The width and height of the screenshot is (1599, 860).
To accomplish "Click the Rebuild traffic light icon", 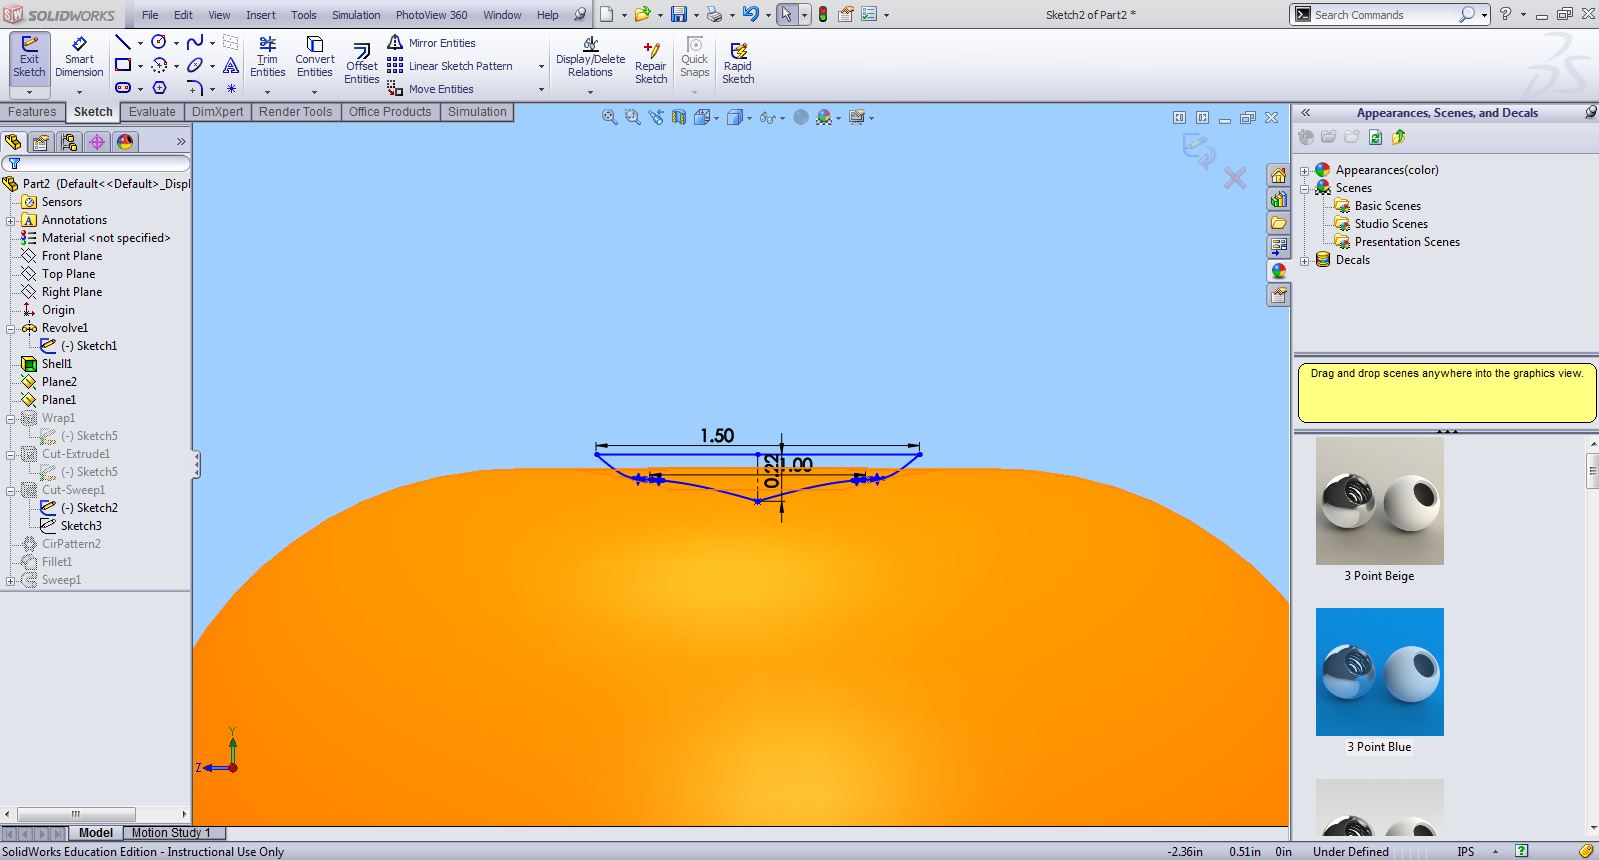I will click(x=823, y=14).
